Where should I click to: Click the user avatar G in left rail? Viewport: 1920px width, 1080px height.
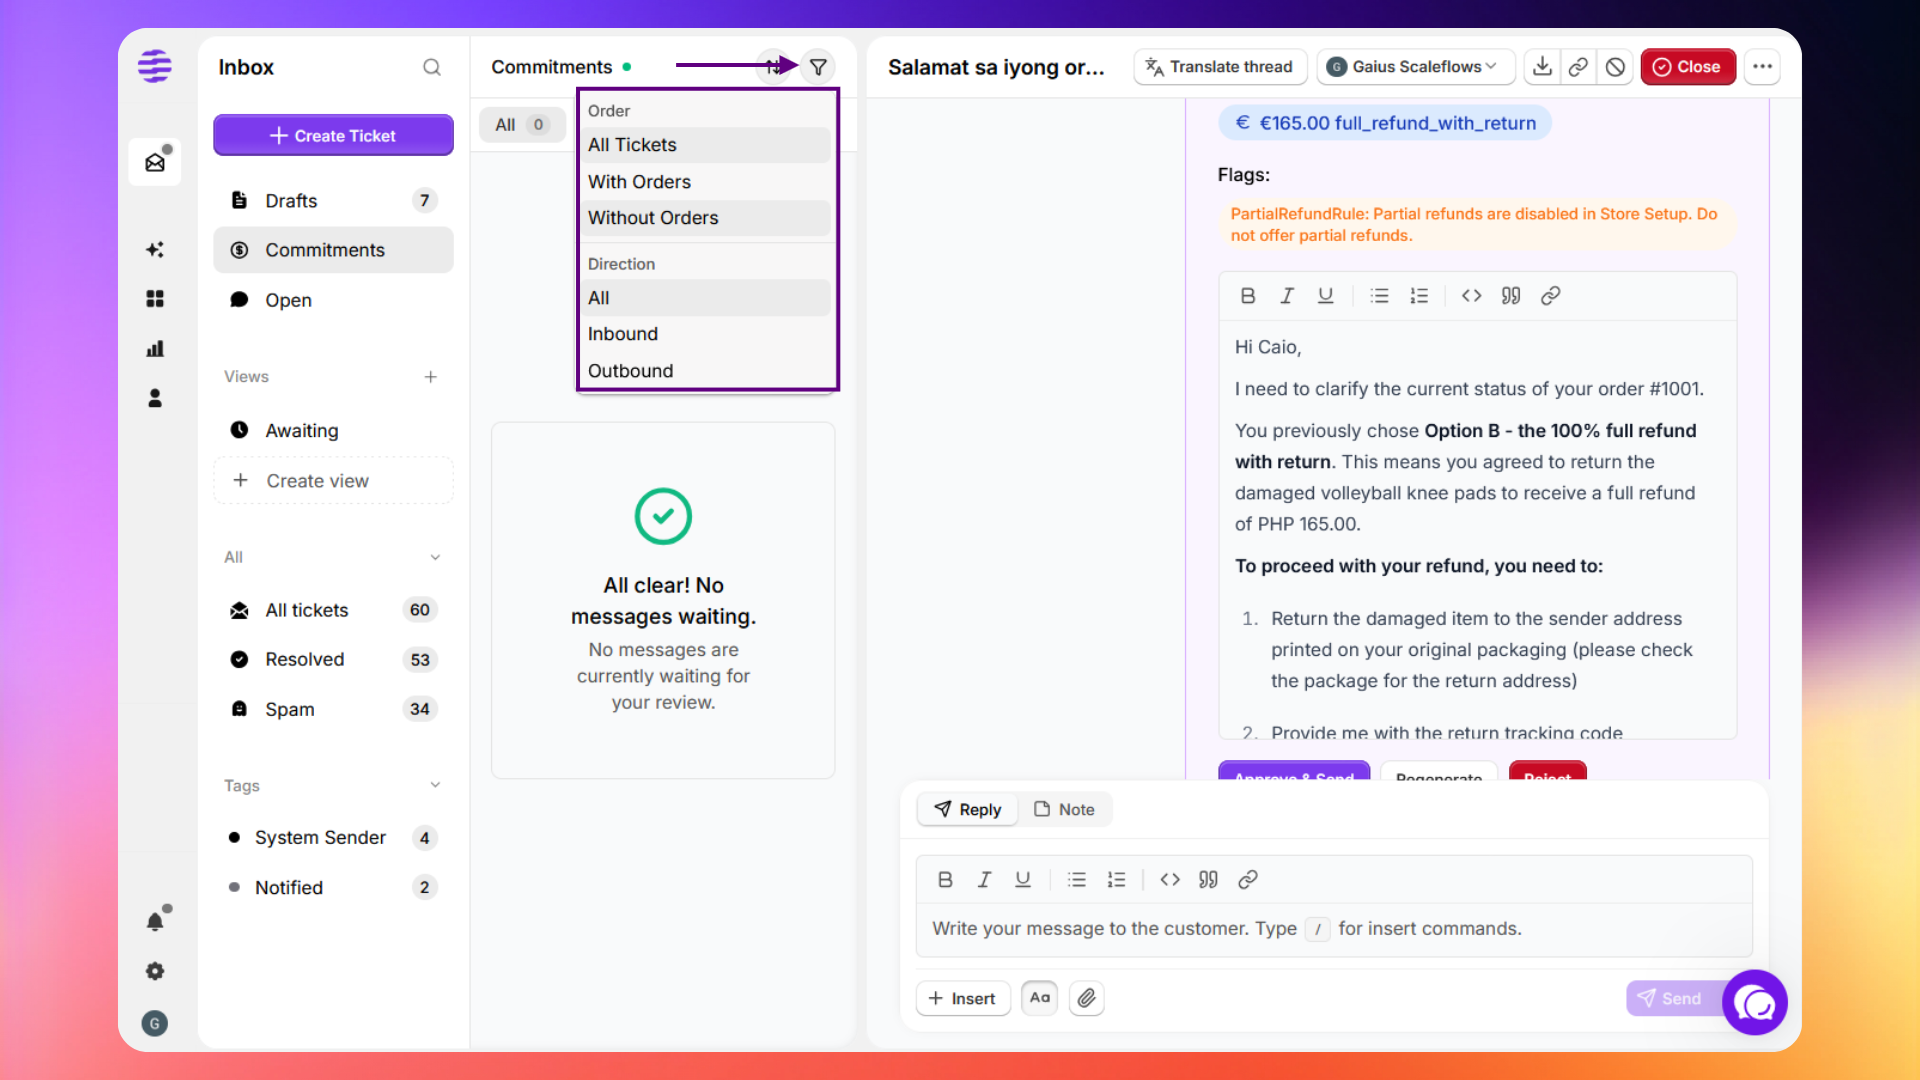[155, 1023]
